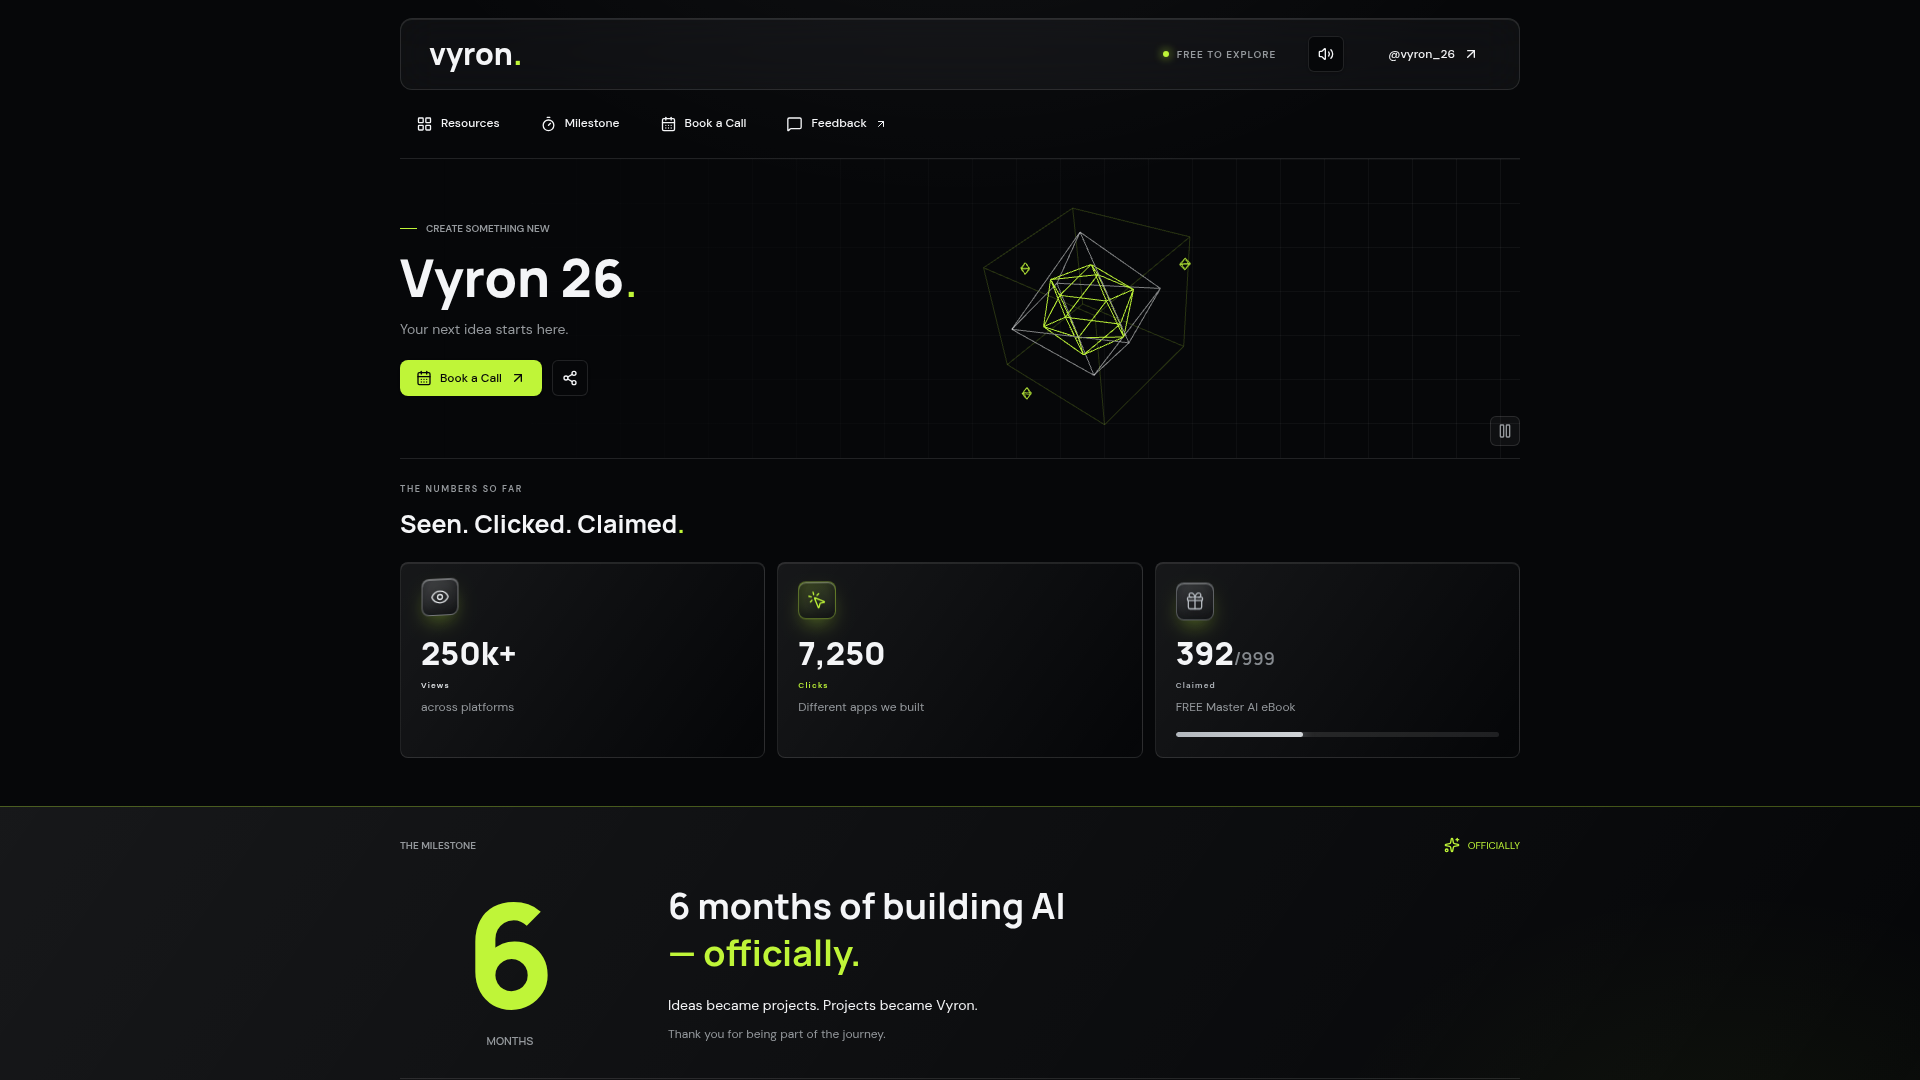The height and width of the screenshot is (1080, 1920).
Task: Open the @vyron_26 profile link
Action: click(x=1432, y=54)
